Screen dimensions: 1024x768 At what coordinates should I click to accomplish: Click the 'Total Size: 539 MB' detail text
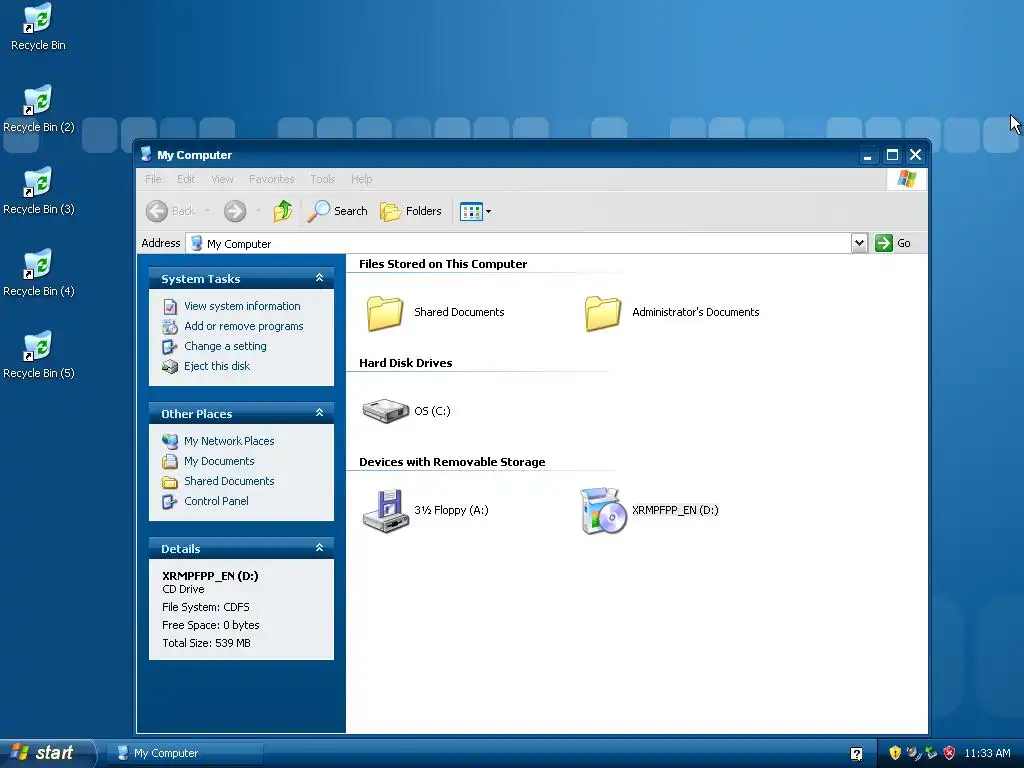pos(206,643)
